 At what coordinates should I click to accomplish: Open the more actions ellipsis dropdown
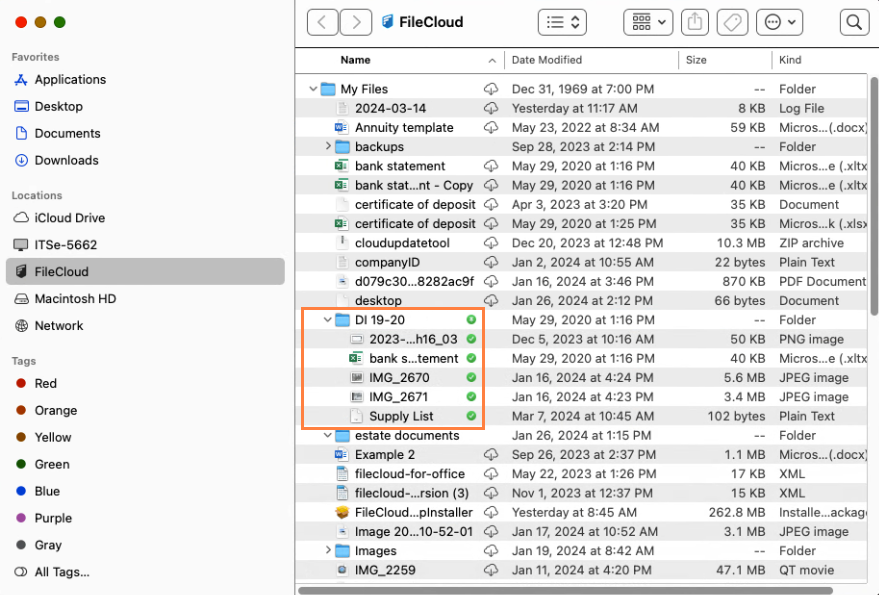click(x=780, y=22)
